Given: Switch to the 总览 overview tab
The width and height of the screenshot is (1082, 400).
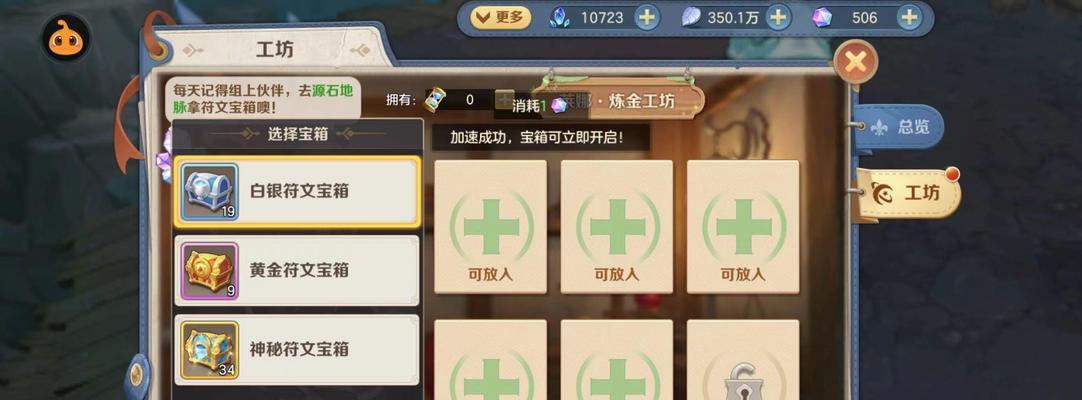Looking at the screenshot, I should pos(899,127).
